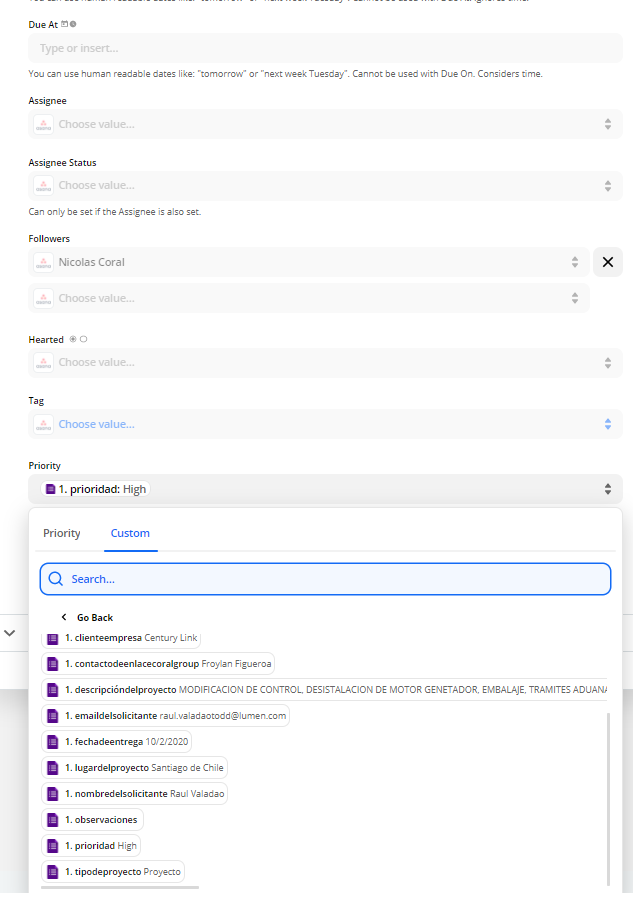Click Go Back in the field list
633x899 pixels.
(94, 618)
